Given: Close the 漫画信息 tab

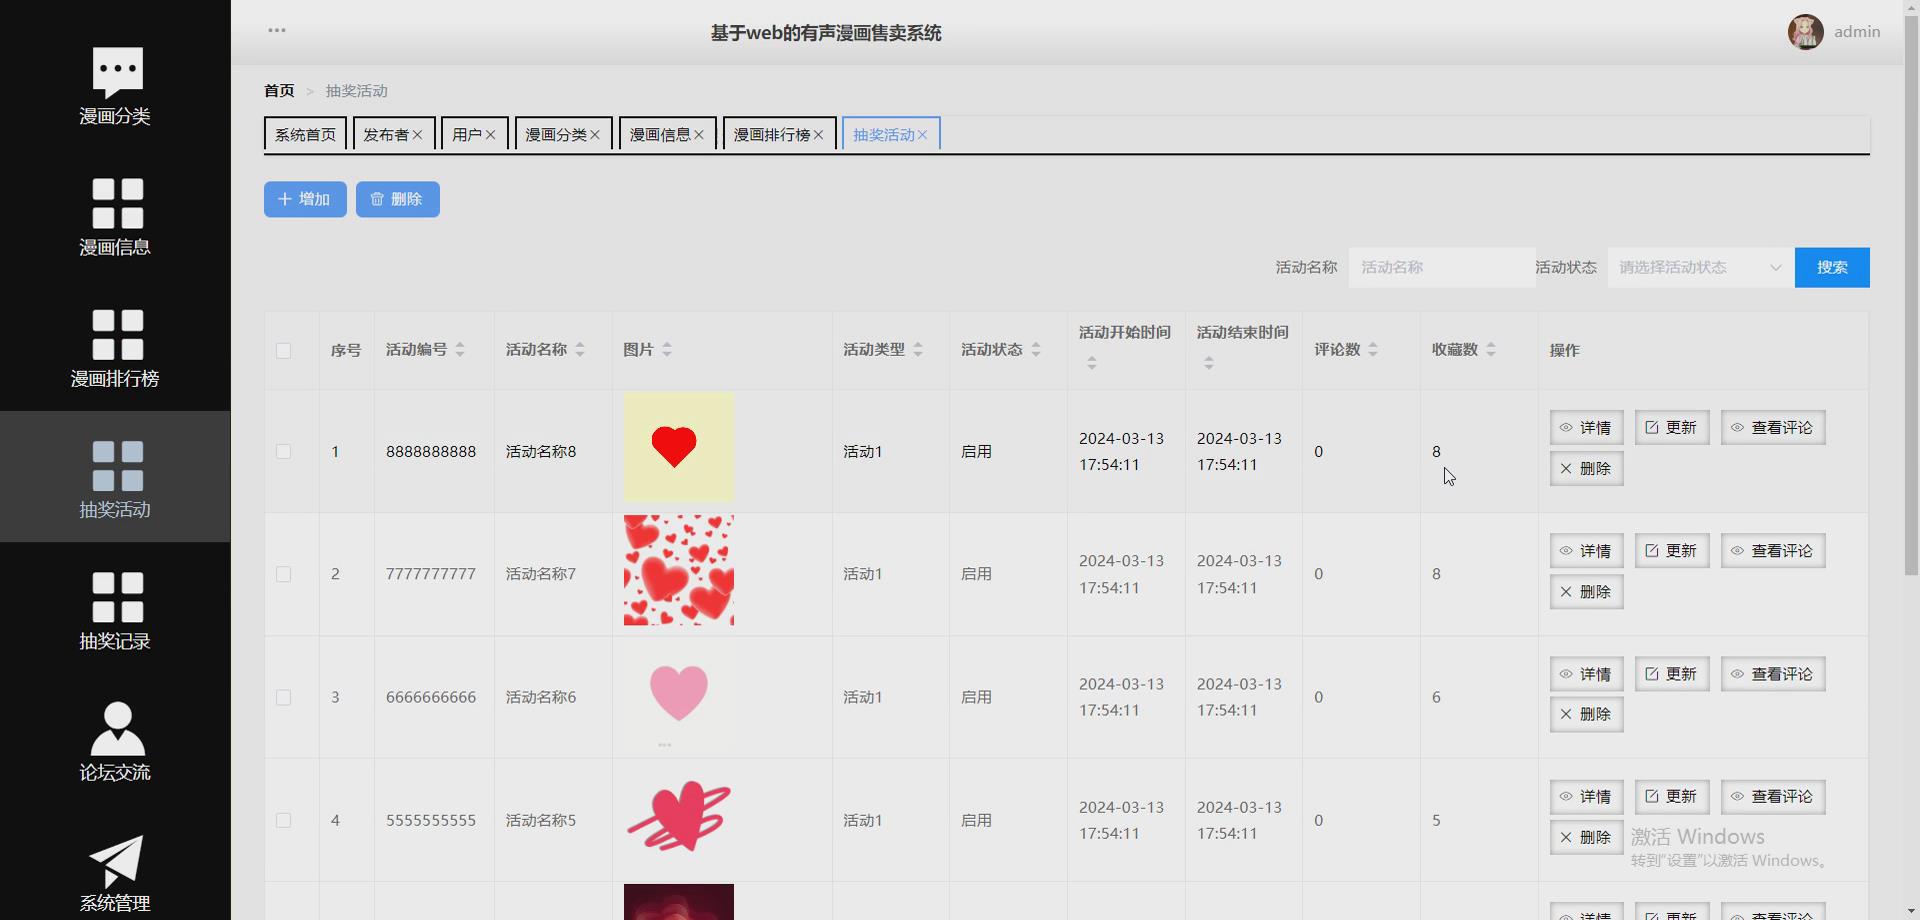Looking at the screenshot, I should tap(699, 135).
